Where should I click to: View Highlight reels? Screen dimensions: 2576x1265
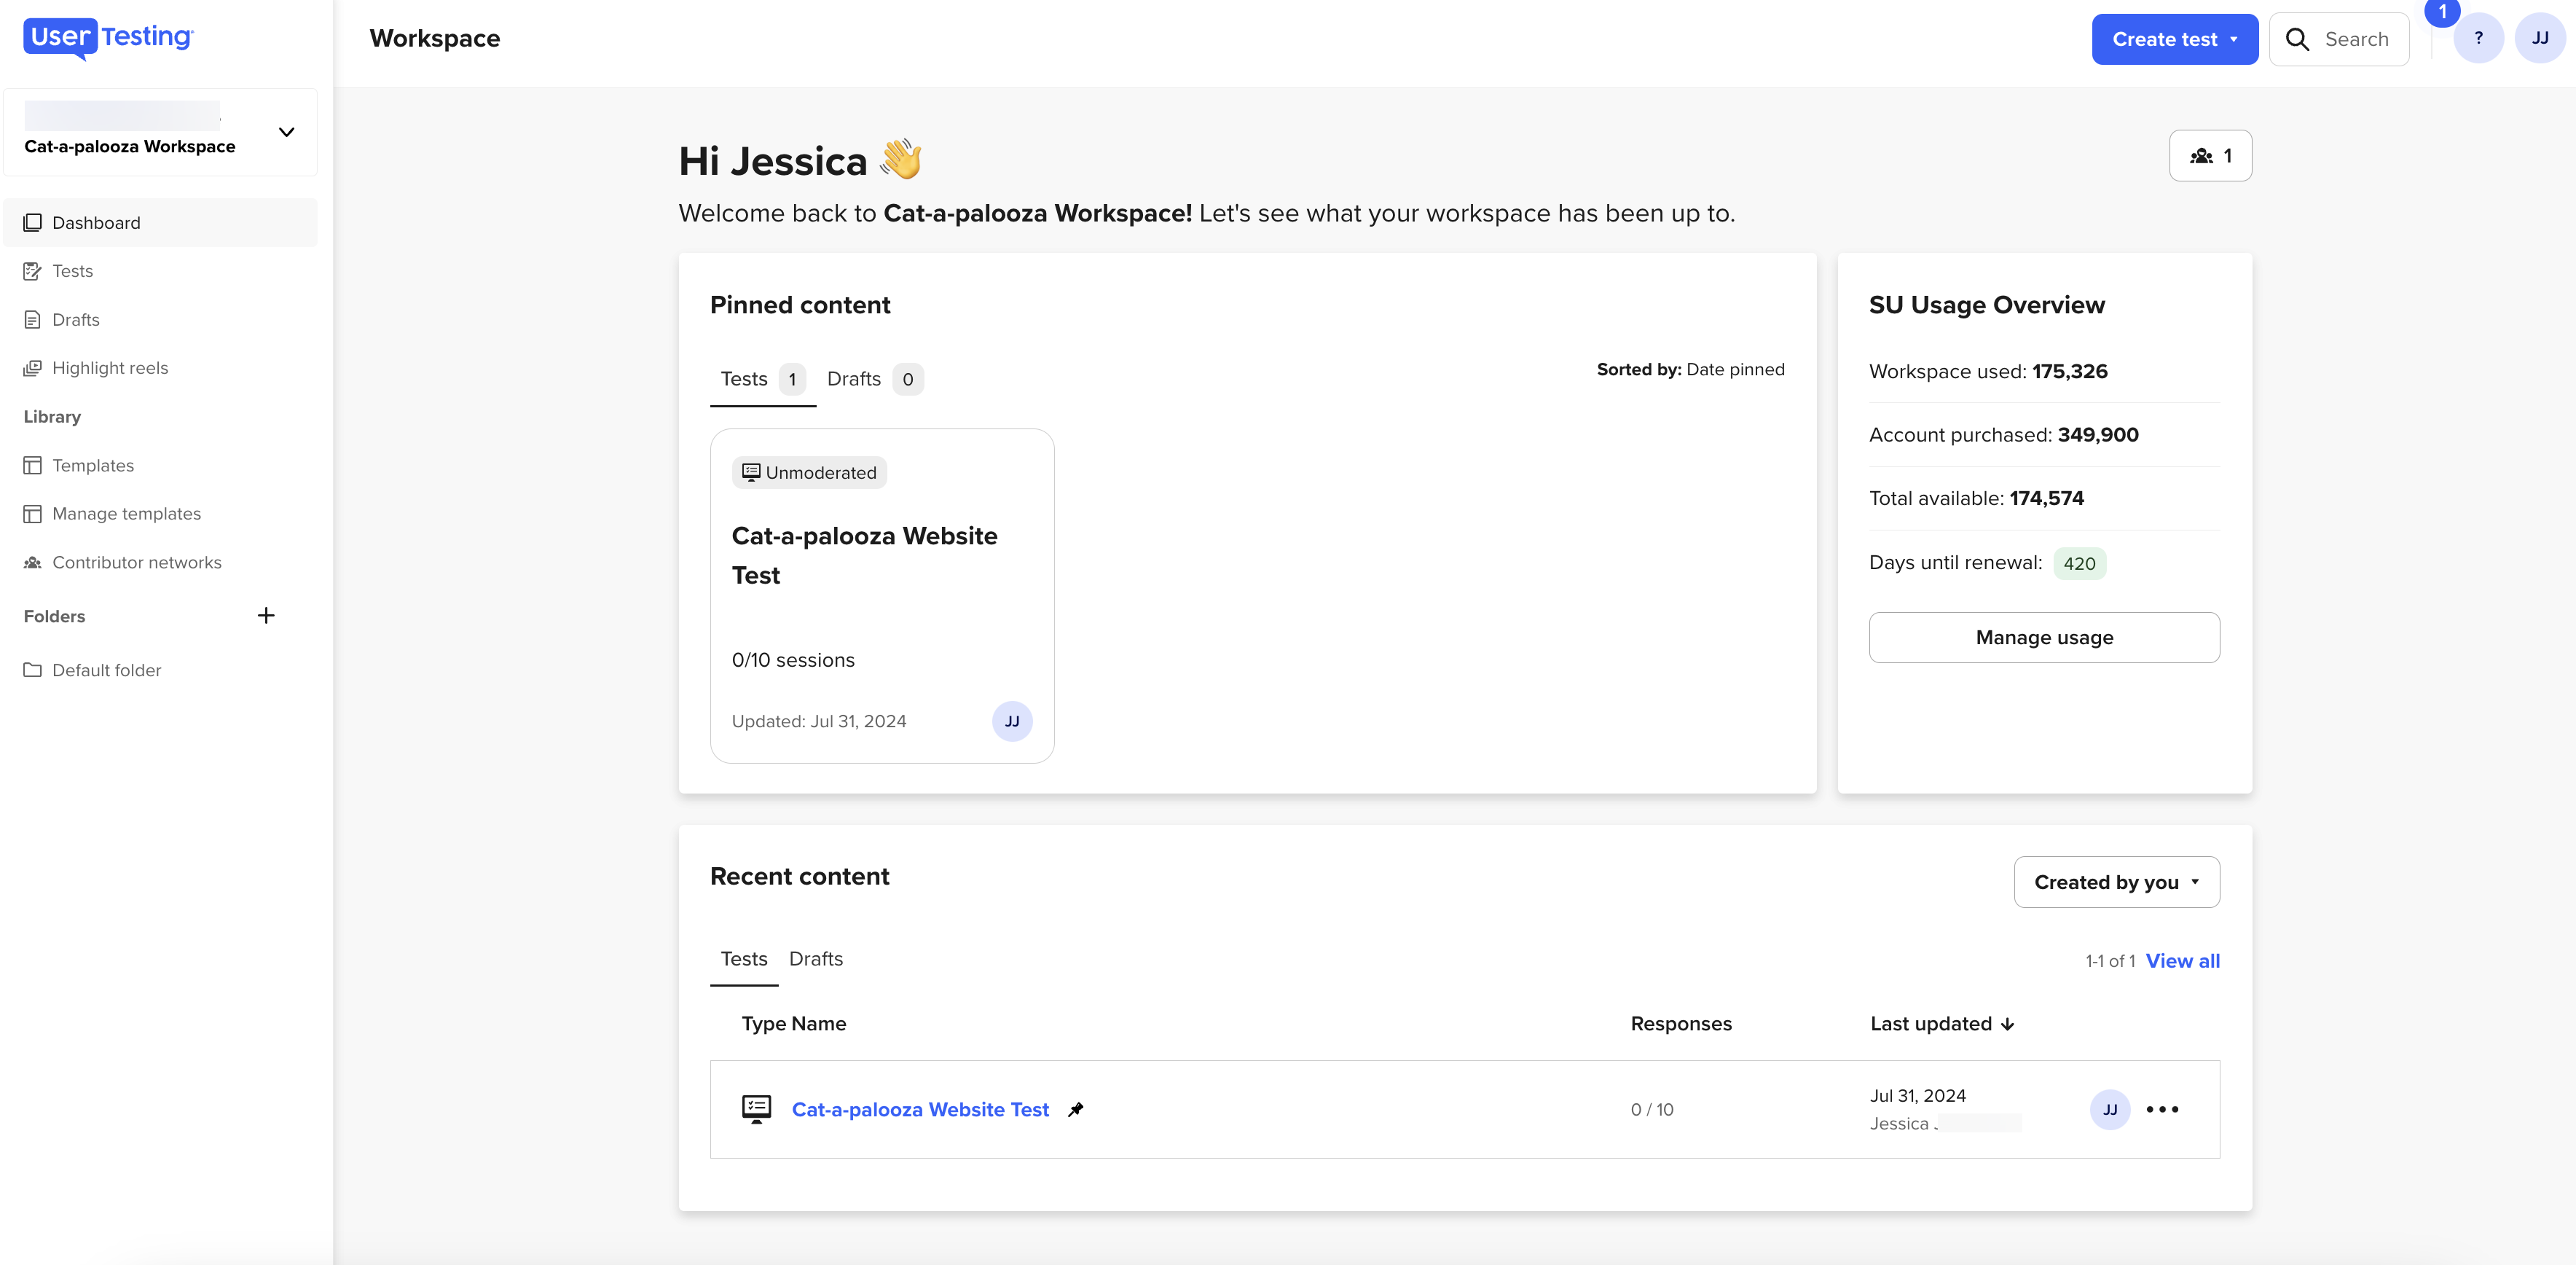[110, 367]
